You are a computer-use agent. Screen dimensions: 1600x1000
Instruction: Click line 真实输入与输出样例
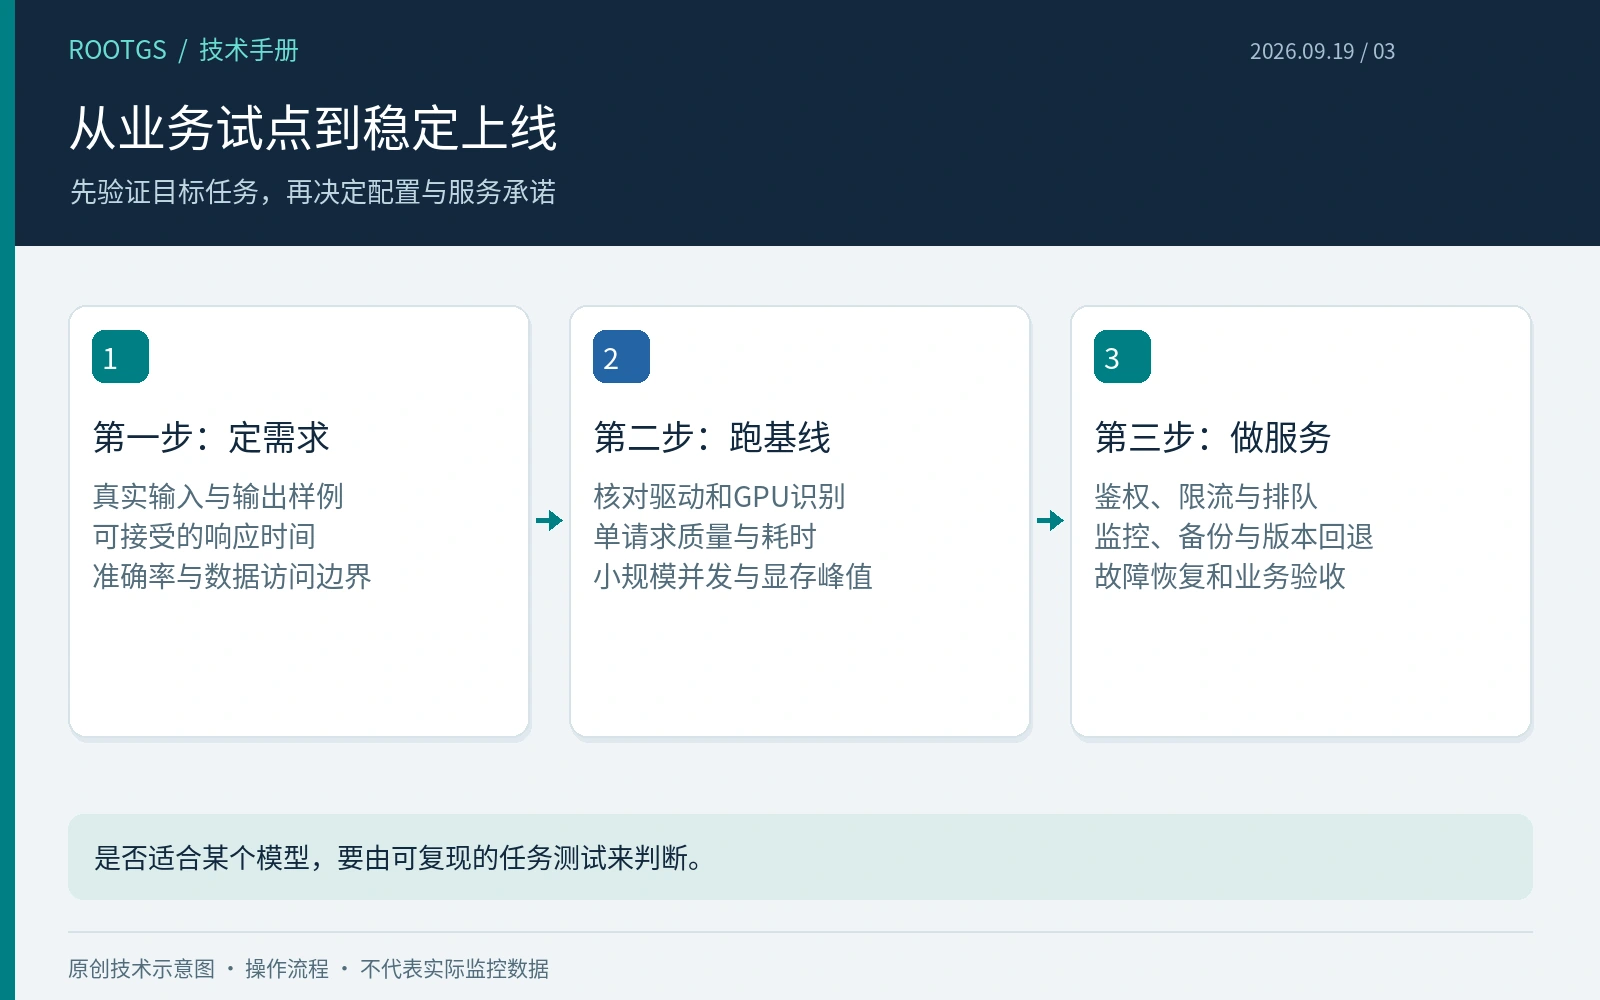[218, 496]
